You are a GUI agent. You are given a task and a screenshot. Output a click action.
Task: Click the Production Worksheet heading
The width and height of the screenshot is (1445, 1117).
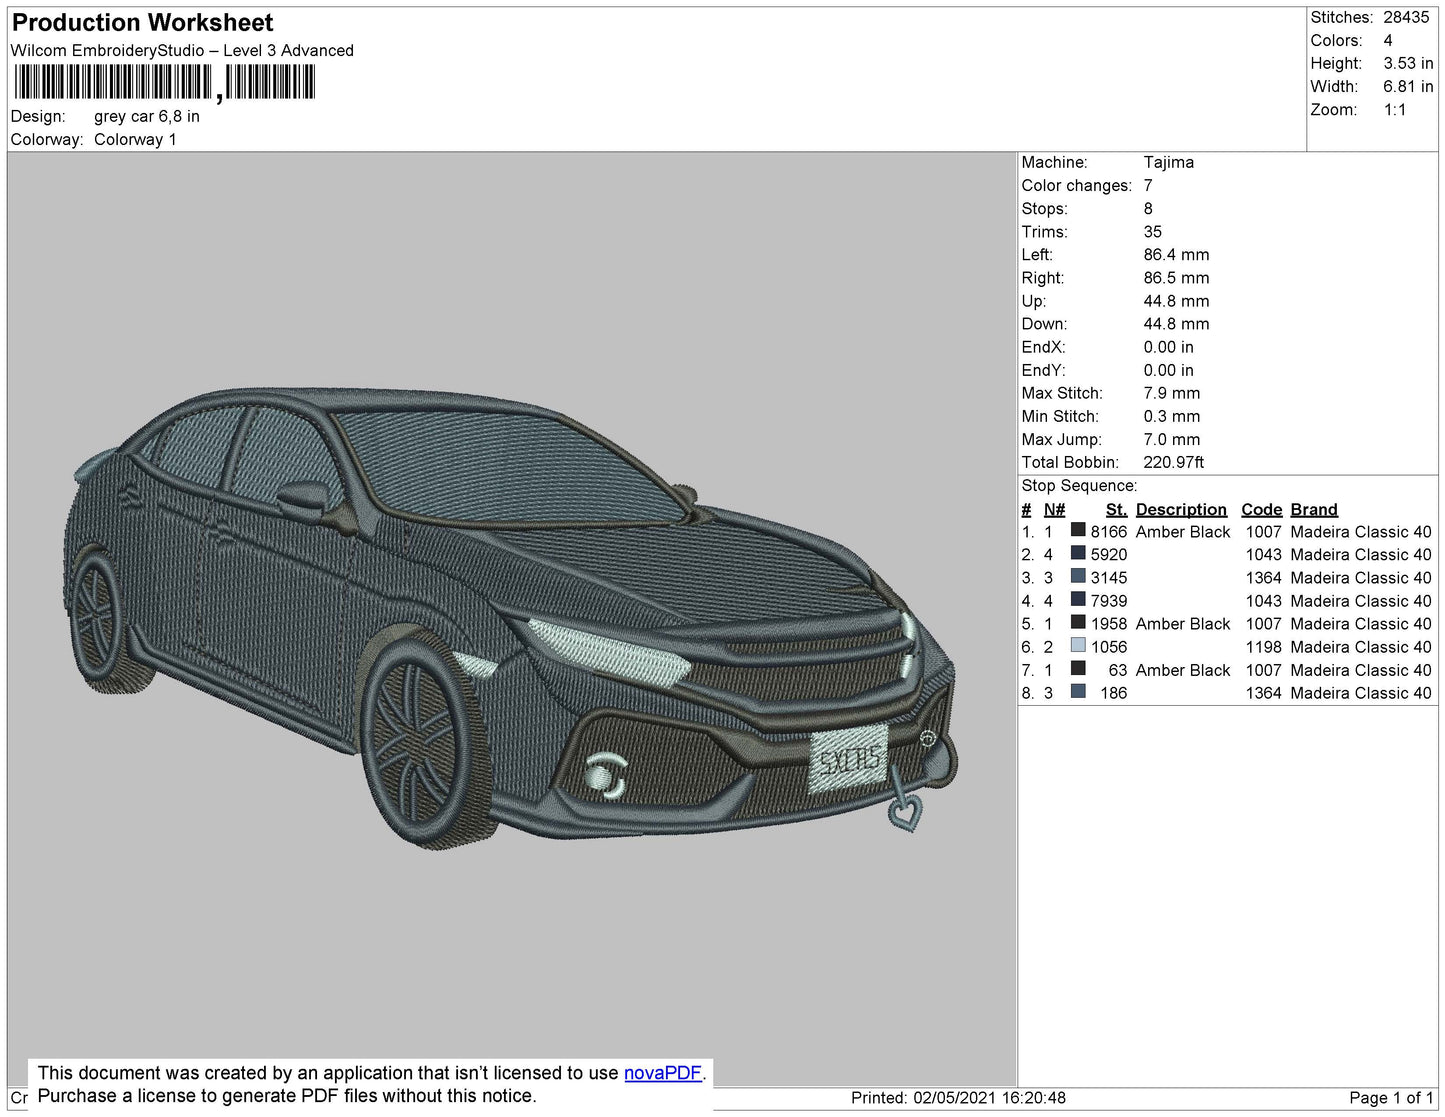(142, 23)
